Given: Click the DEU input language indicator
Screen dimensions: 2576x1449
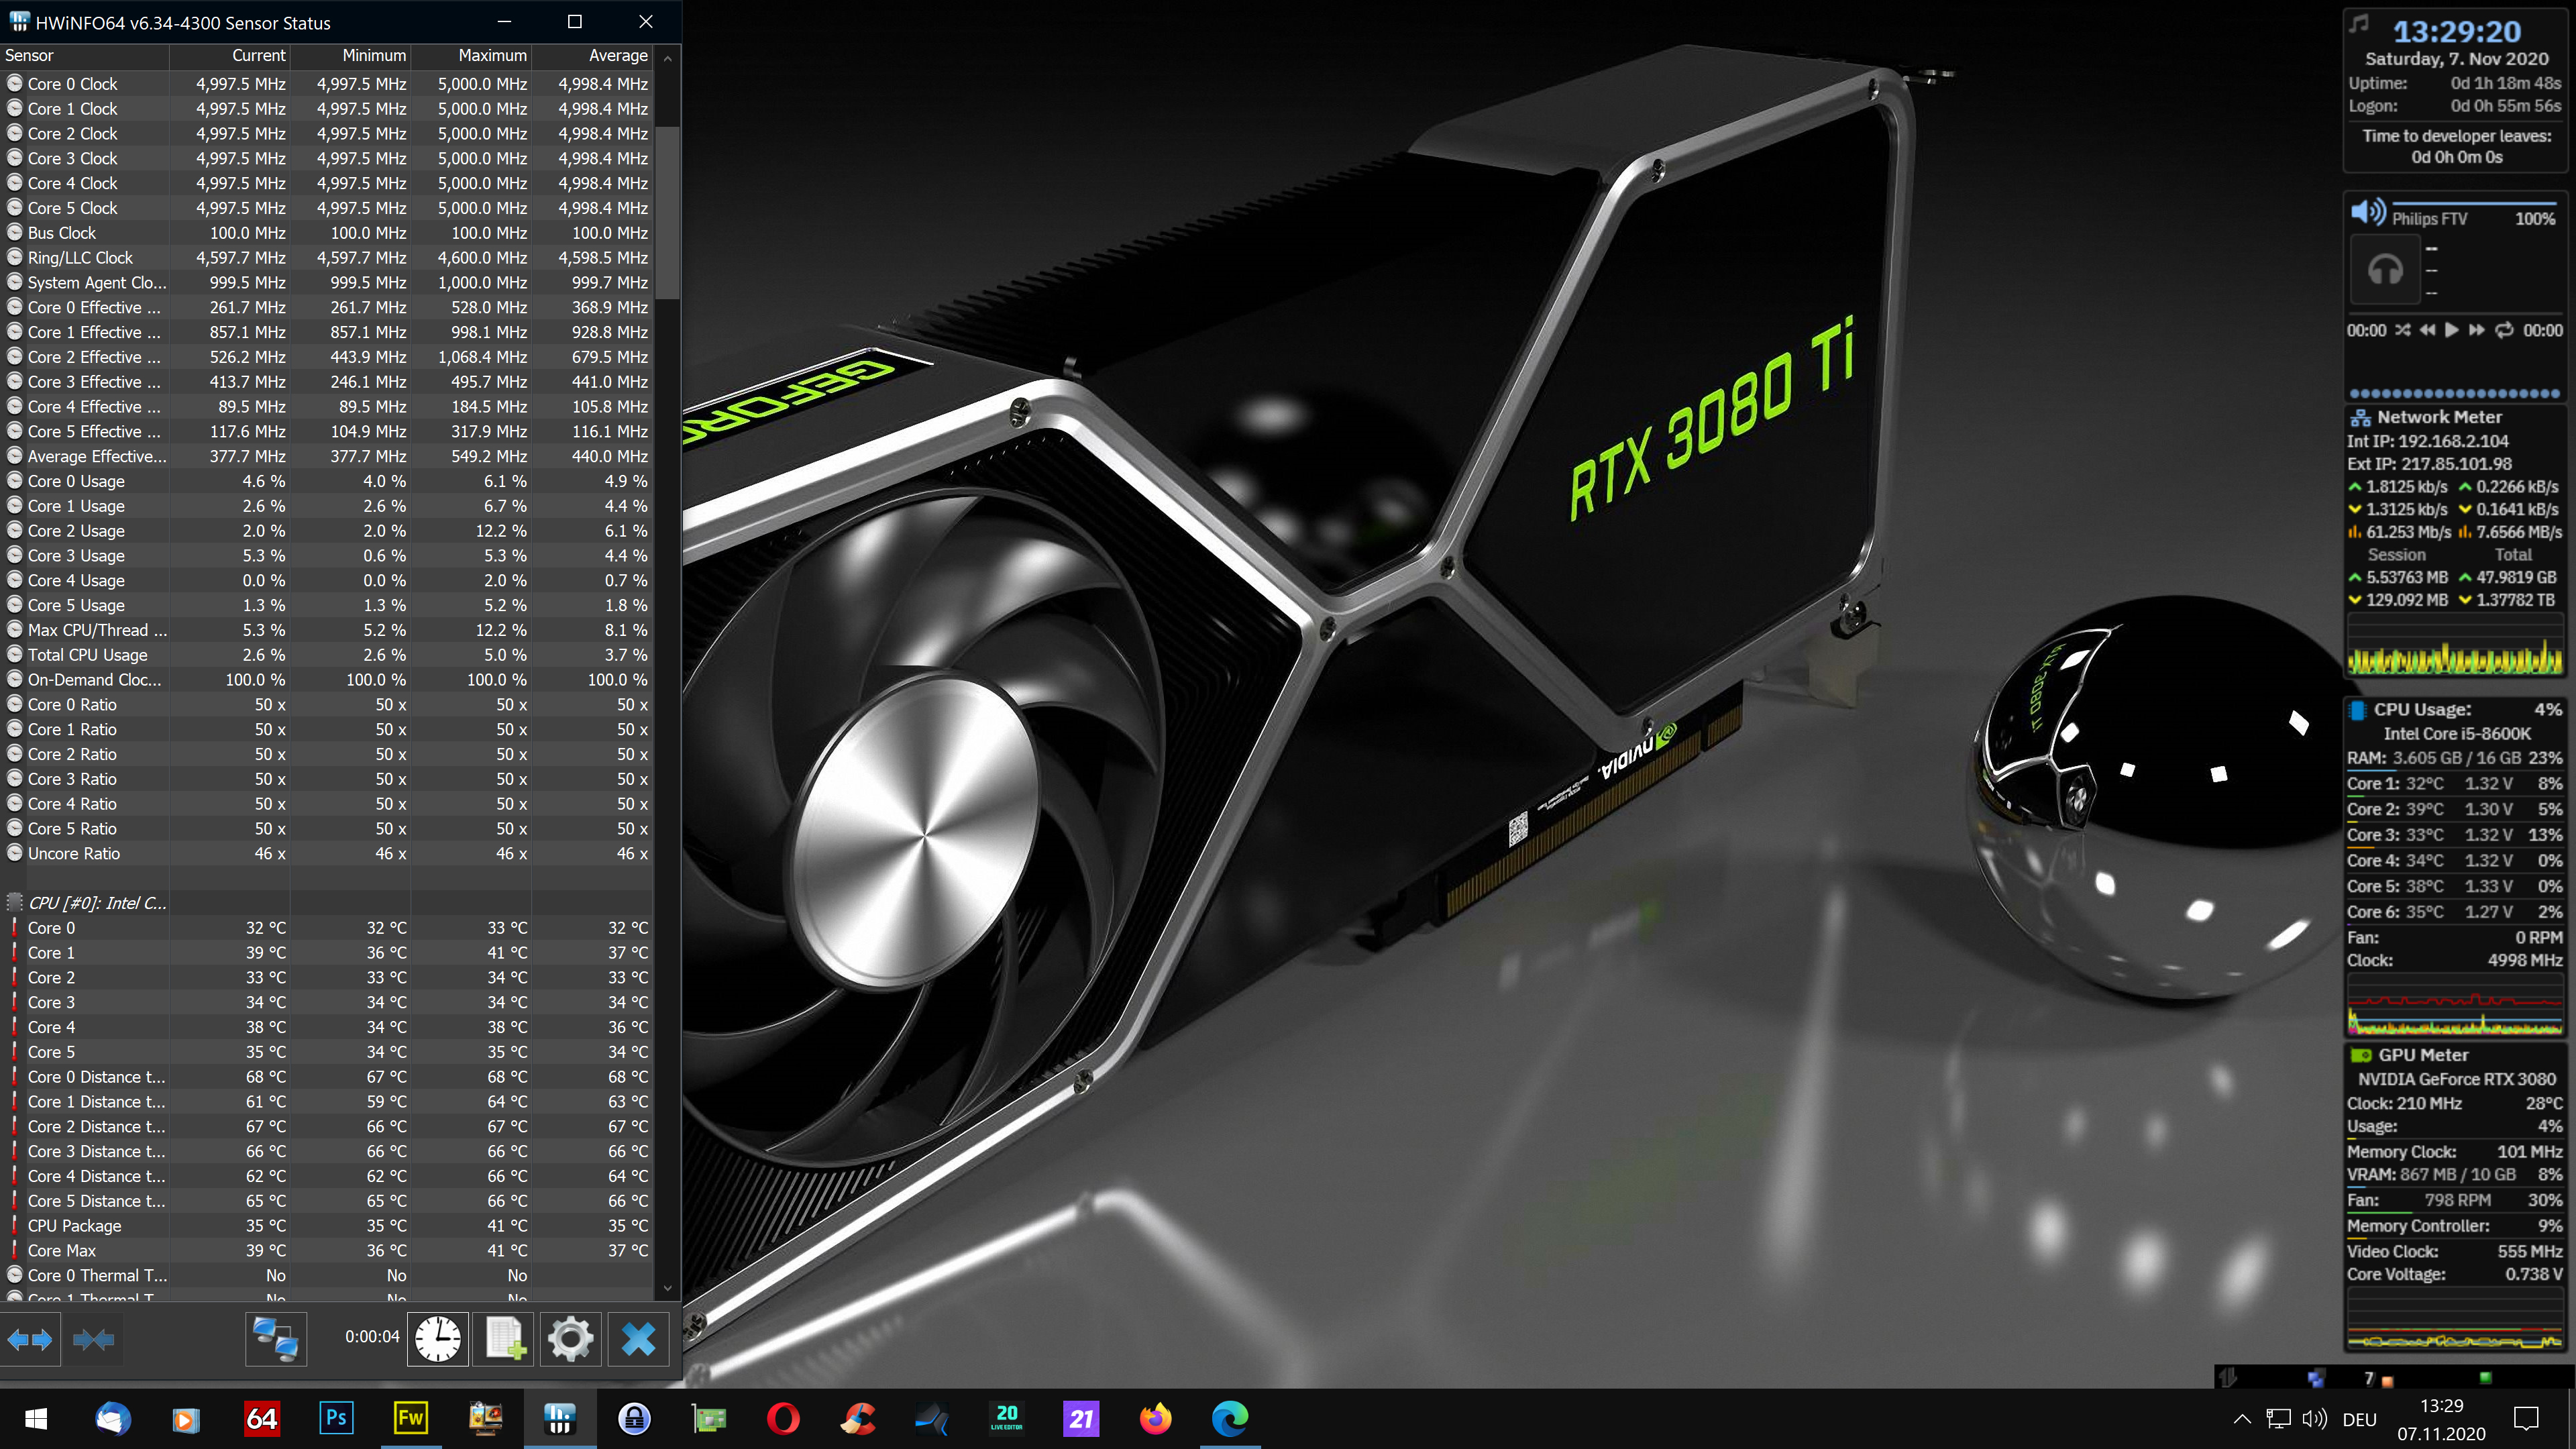Looking at the screenshot, I should (x=2359, y=1419).
